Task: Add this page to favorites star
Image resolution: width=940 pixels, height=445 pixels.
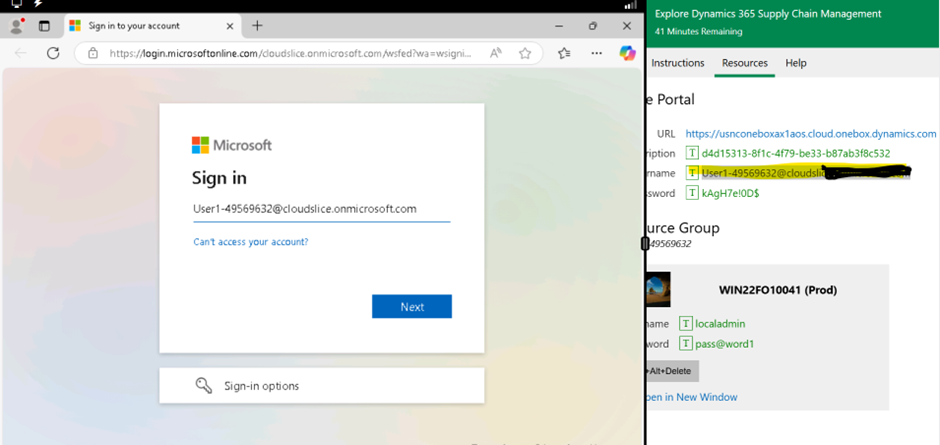Action: click(x=525, y=53)
